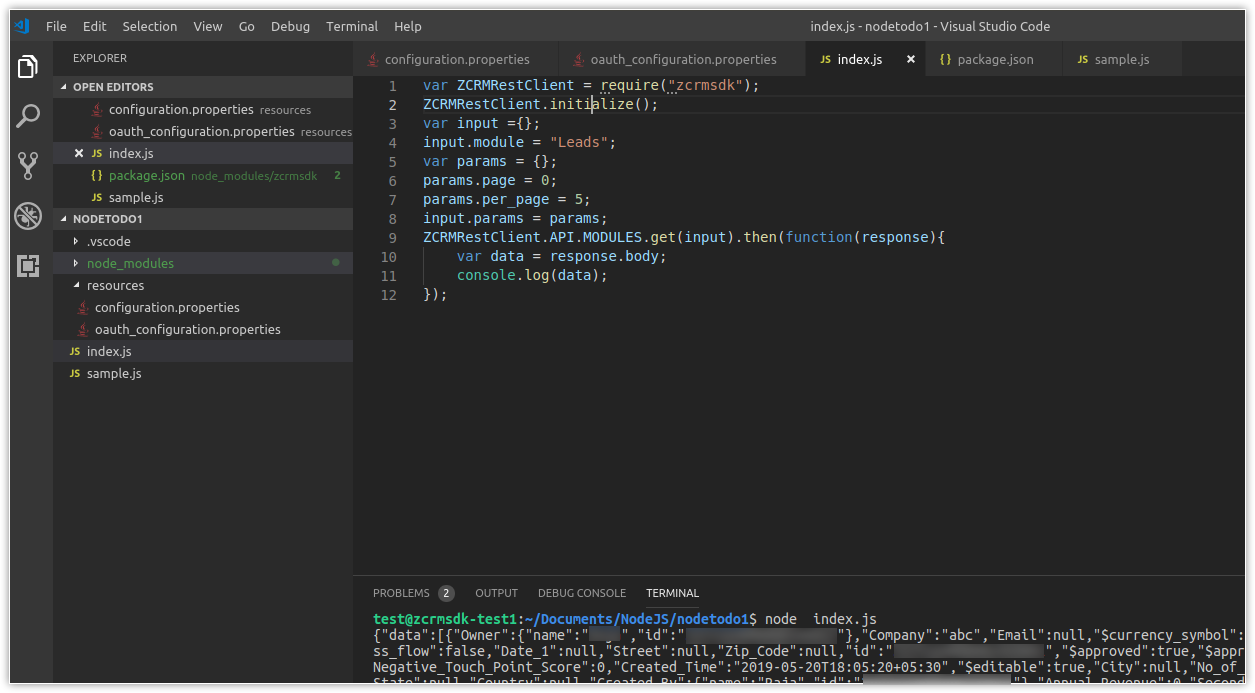Click line 10 in the code editor
This screenshot has height=693, width=1255.
pos(560,257)
